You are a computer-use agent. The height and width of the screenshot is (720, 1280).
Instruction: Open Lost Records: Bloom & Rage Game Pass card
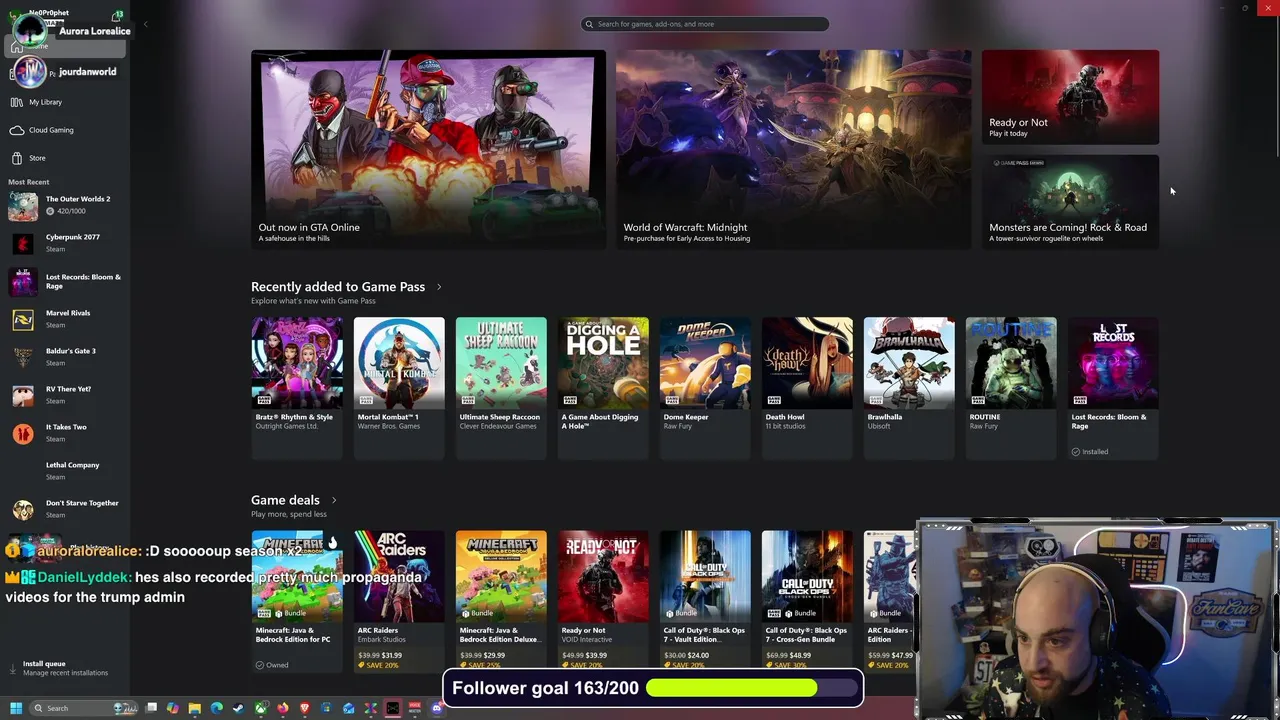click(x=1113, y=388)
